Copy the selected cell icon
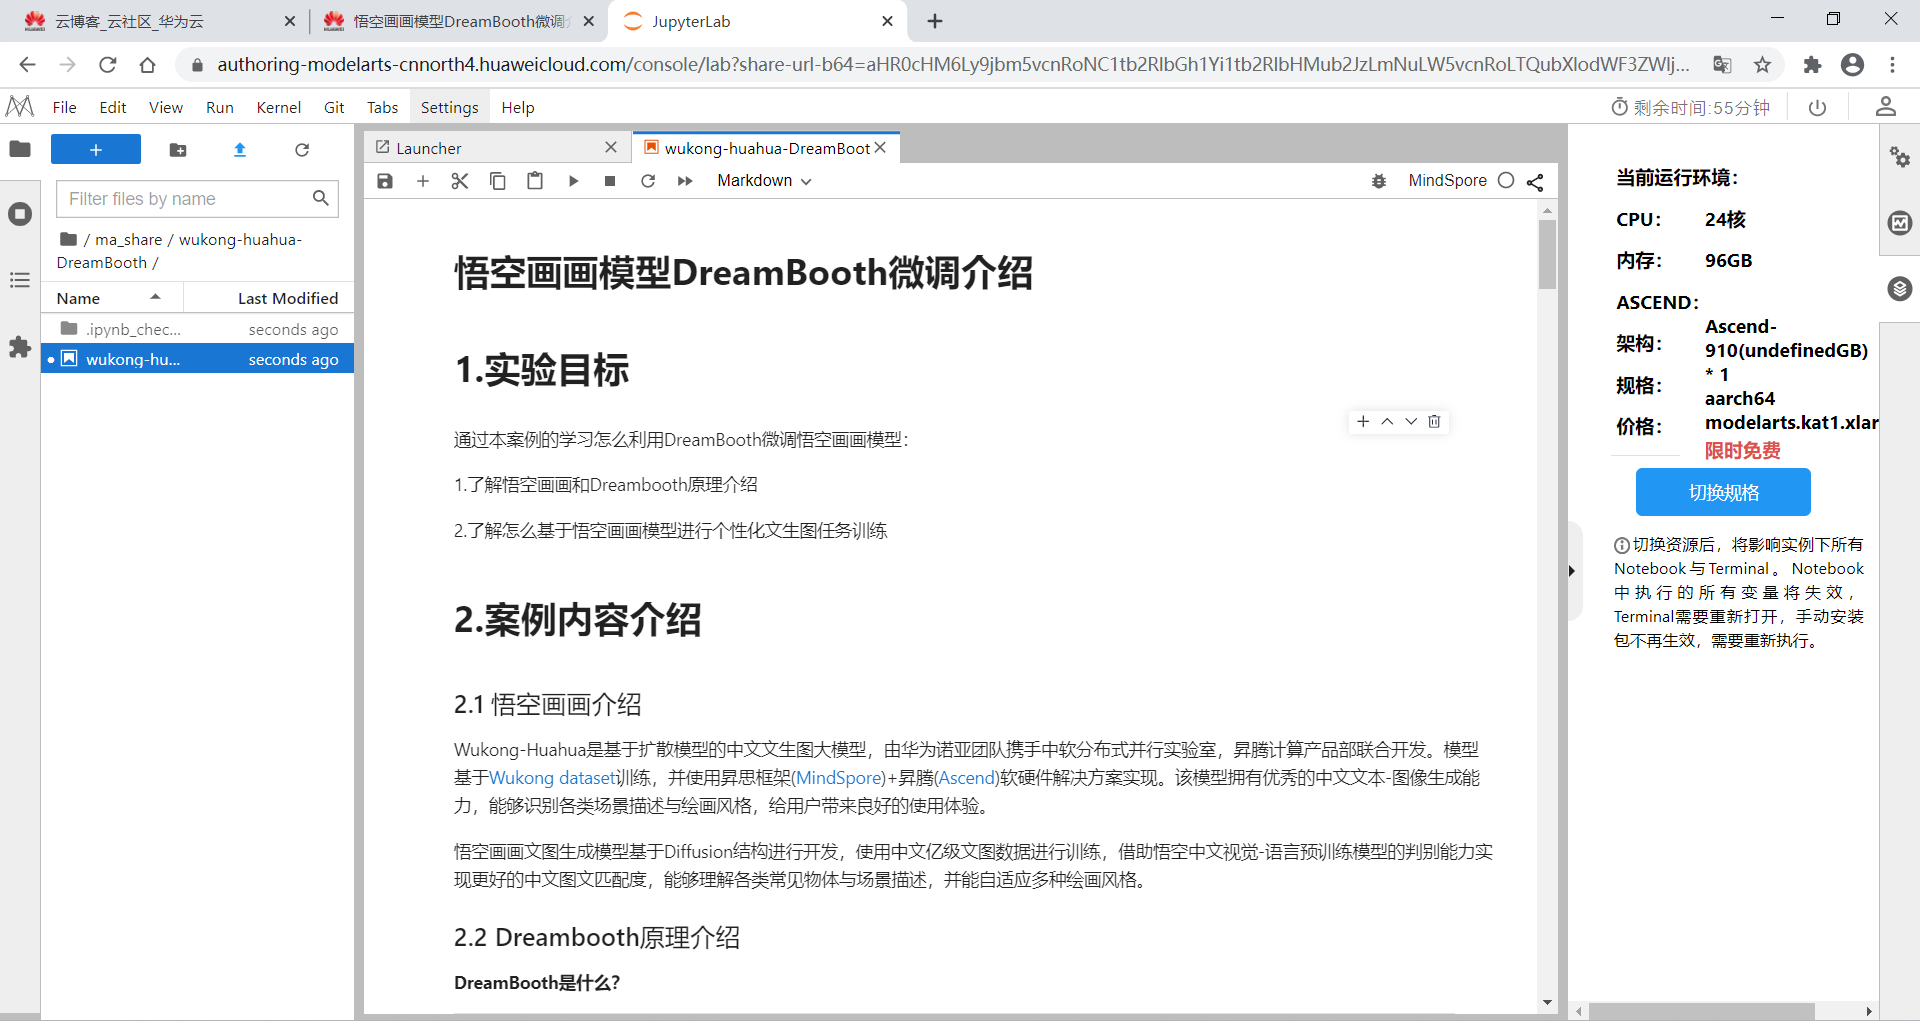1920x1021 pixels. point(498,181)
